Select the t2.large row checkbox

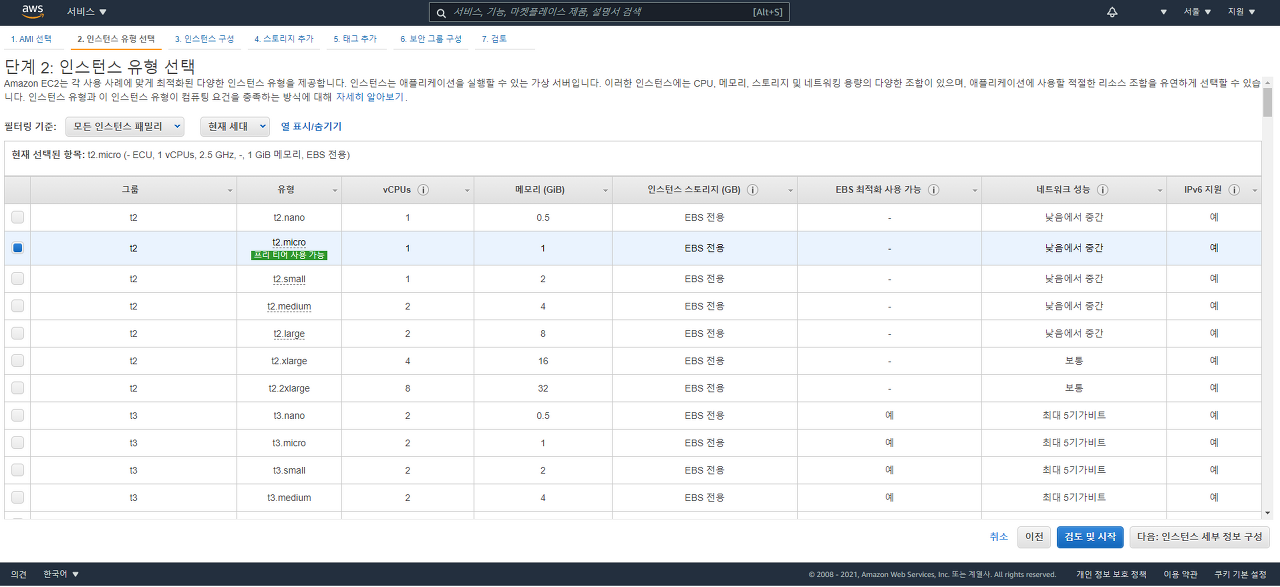[x=17, y=333]
